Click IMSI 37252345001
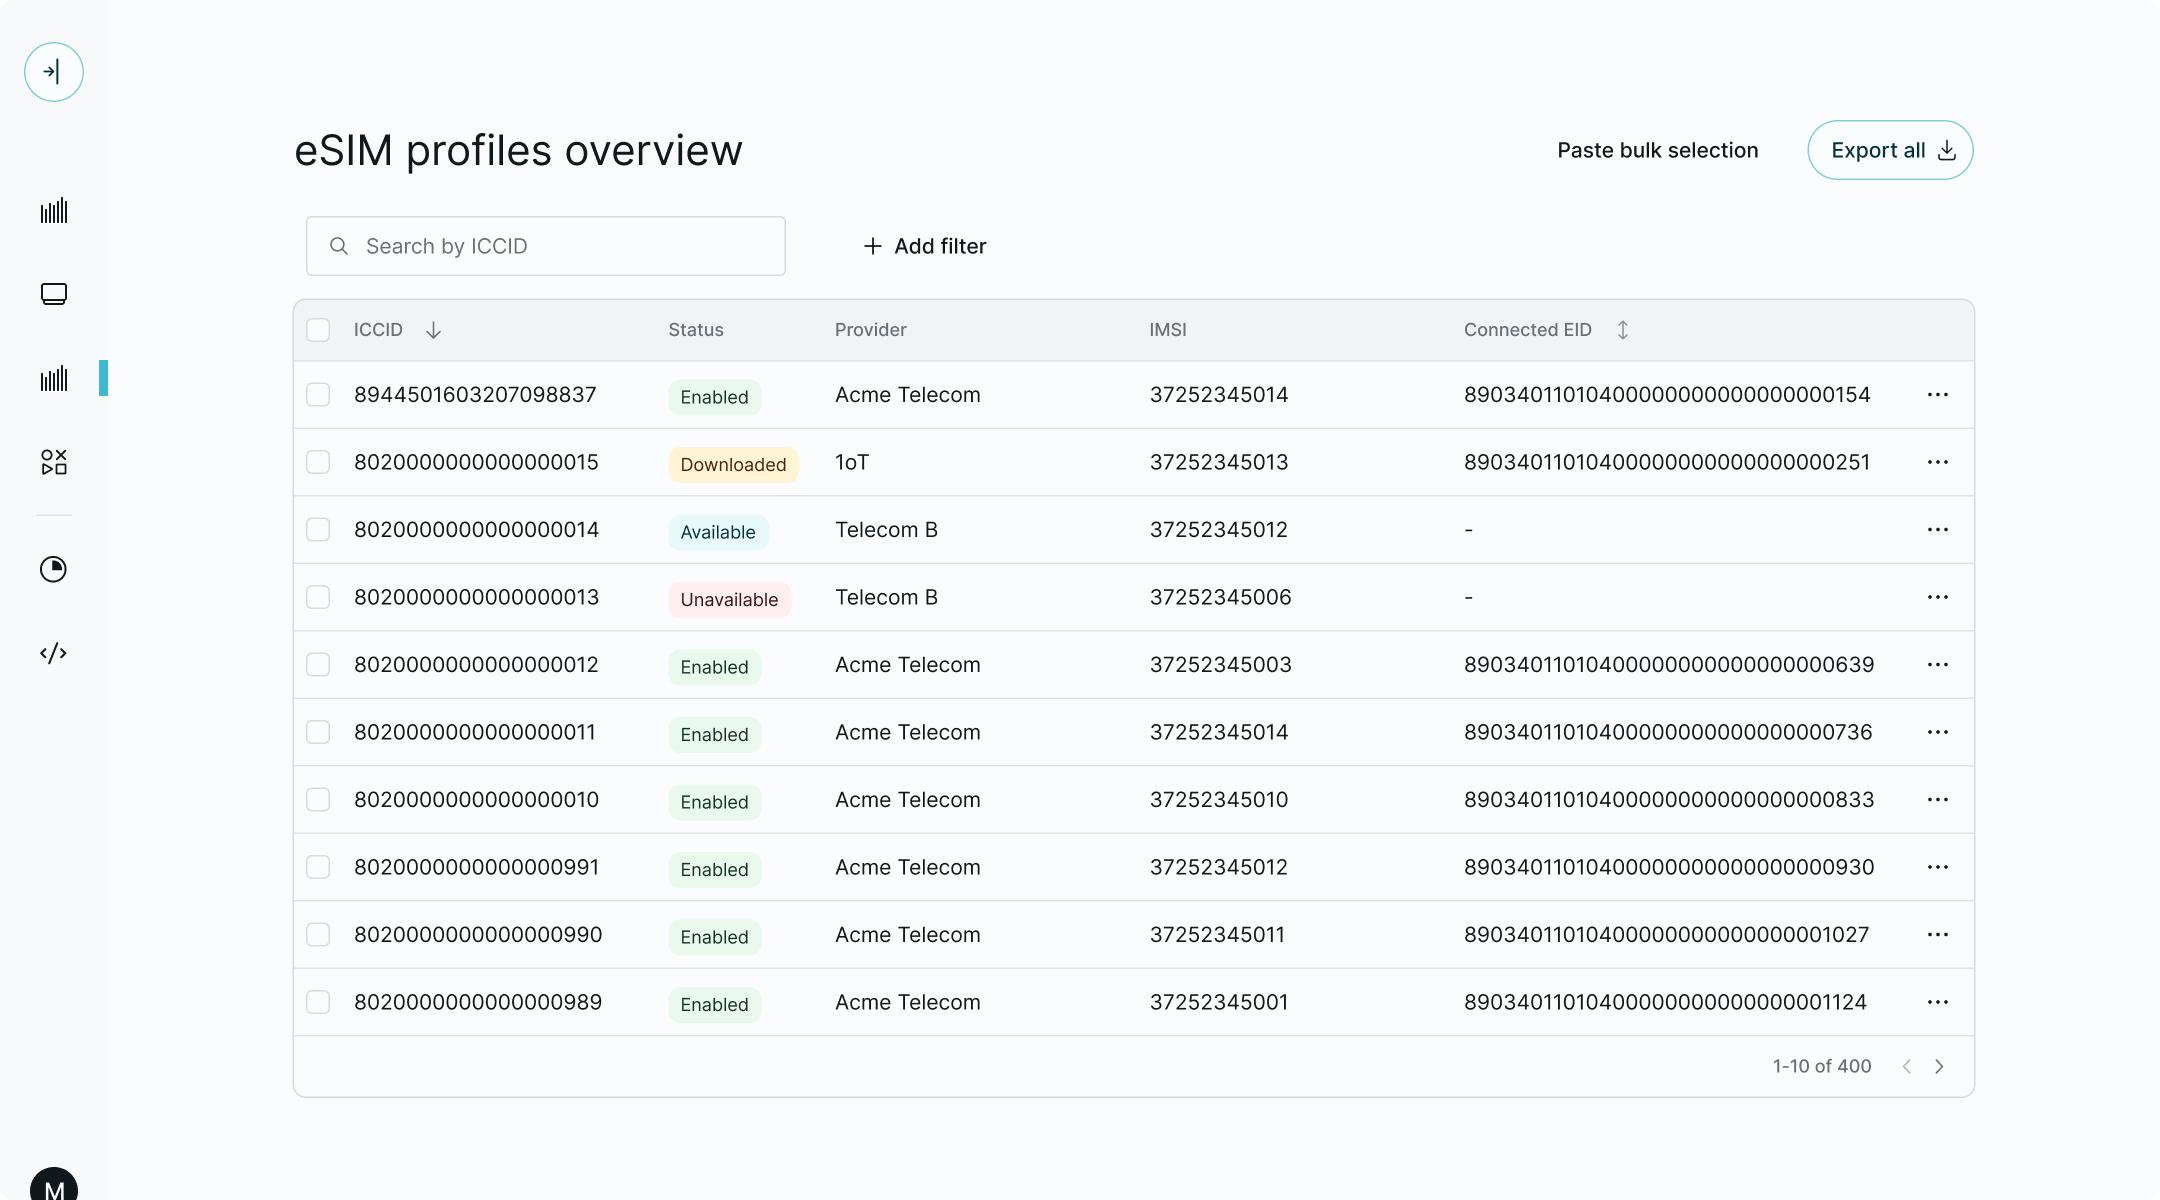 tap(1219, 1002)
